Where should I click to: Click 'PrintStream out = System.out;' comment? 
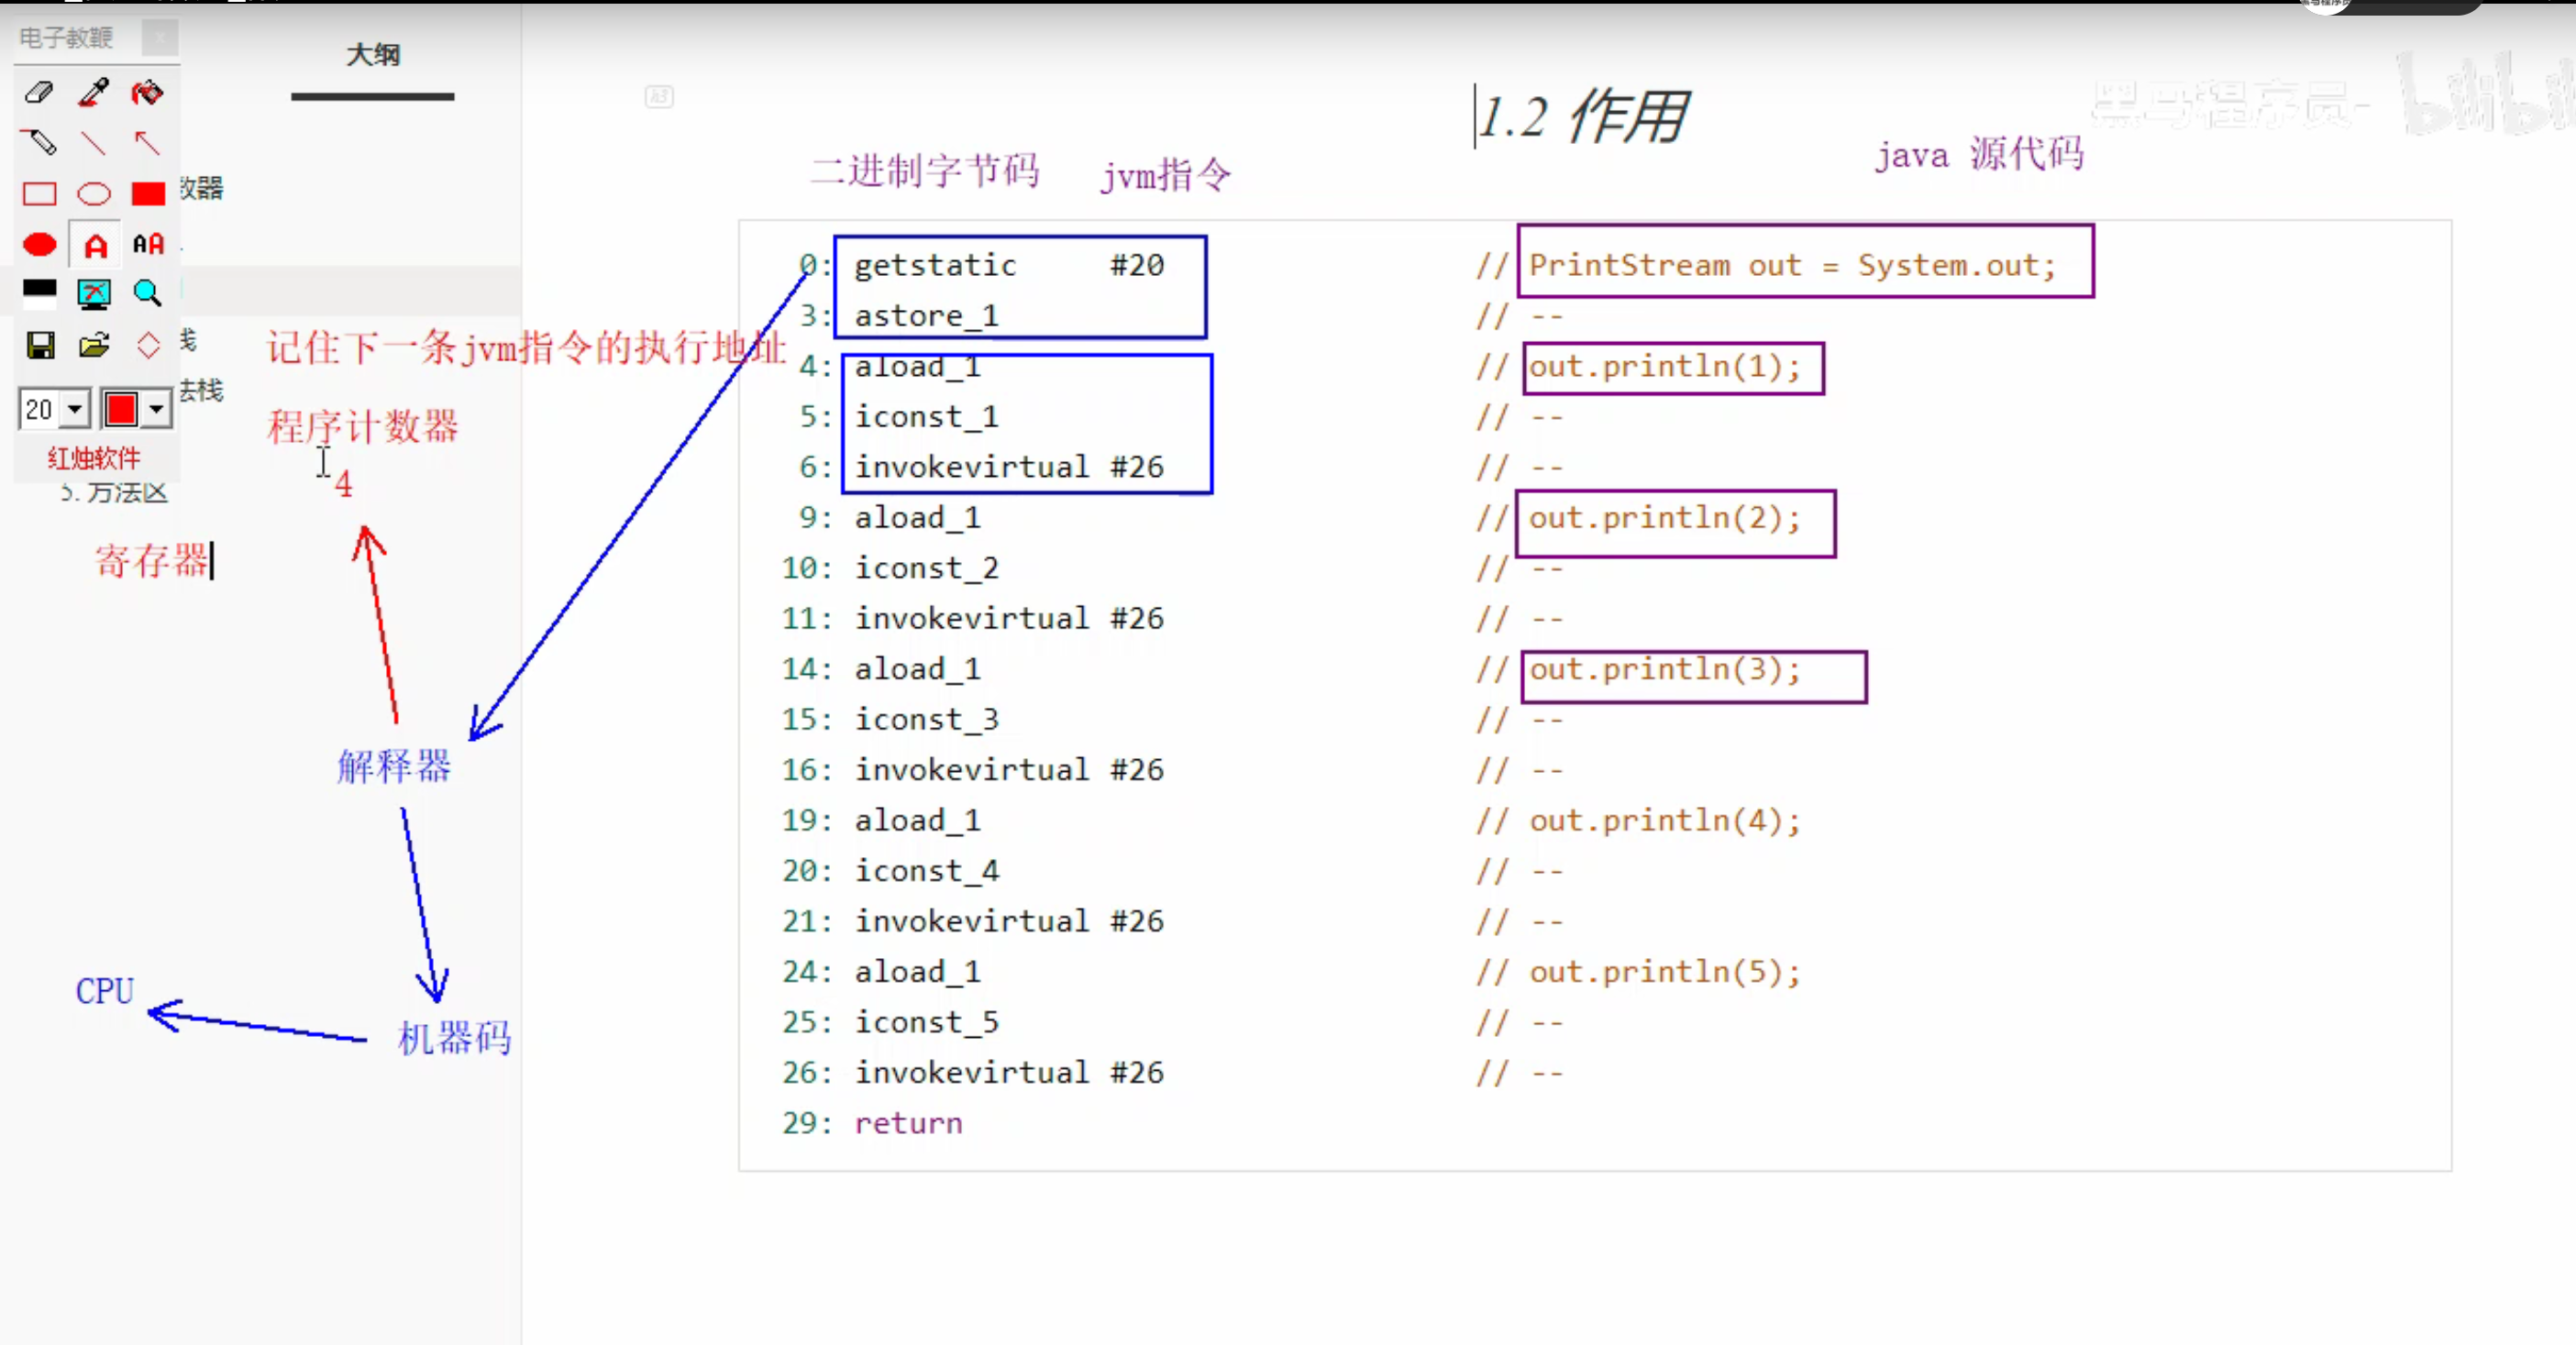pyautogui.click(x=1792, y=265)
